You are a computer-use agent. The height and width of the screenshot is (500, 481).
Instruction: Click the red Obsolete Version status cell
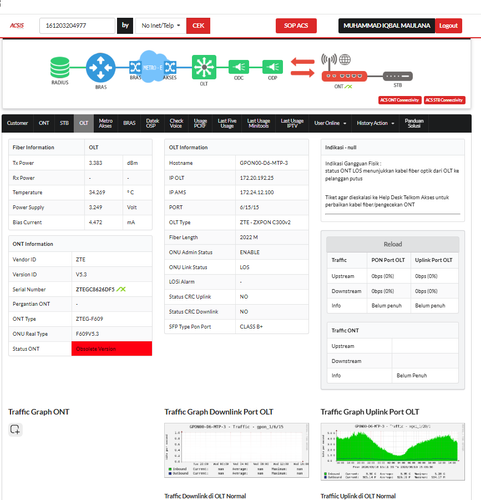[x=112, y=349]
